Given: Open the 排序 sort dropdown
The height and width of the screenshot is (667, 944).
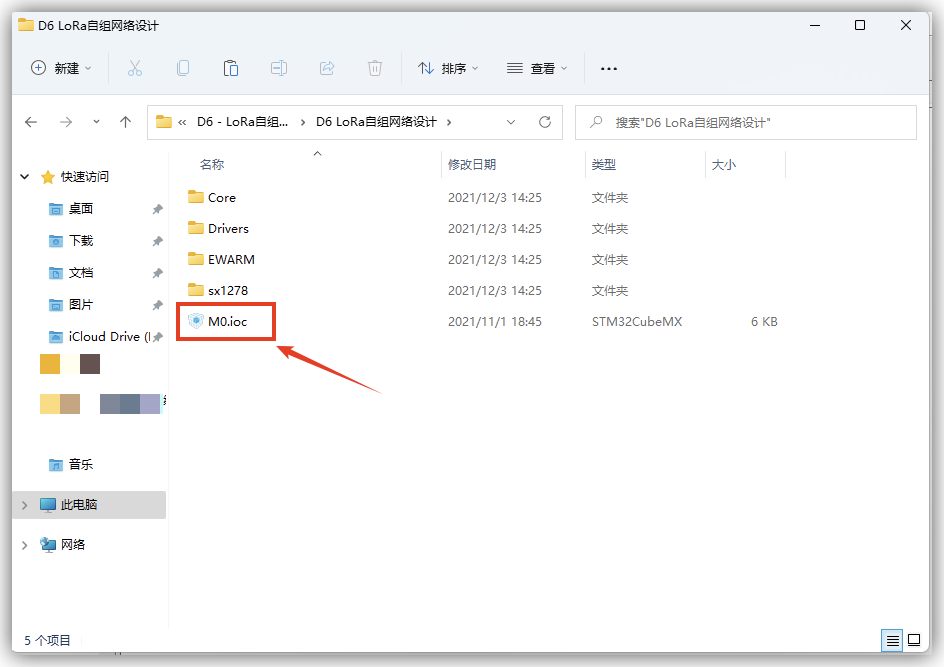Looking at the screenshot, I should coord(448,69).
